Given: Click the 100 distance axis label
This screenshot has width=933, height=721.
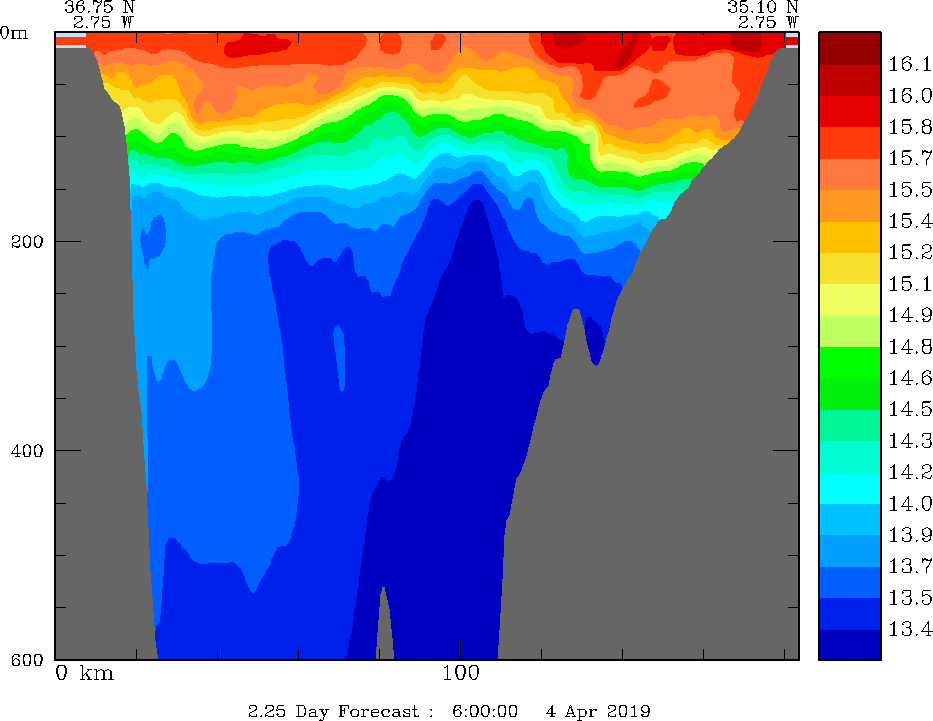Looking at the screenshot, I should (460, 673).
